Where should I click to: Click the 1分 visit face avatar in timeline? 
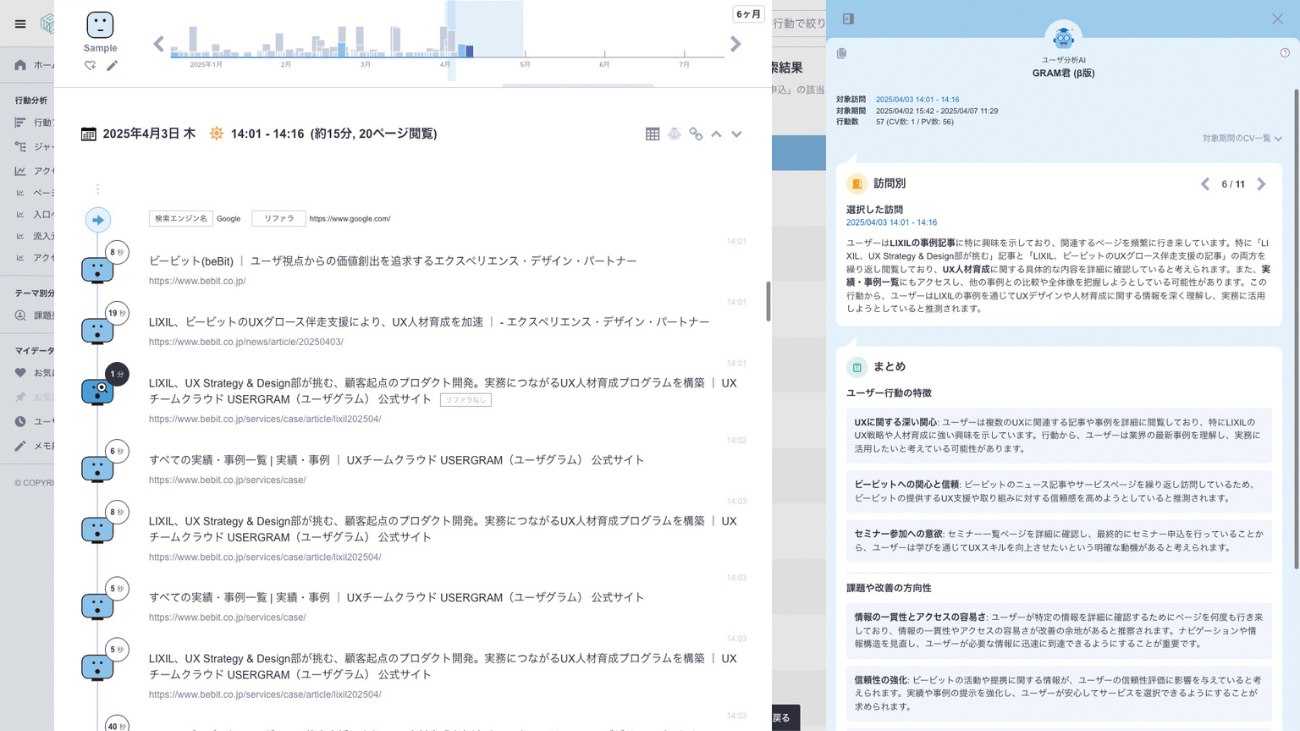click(x=97, y=391)
